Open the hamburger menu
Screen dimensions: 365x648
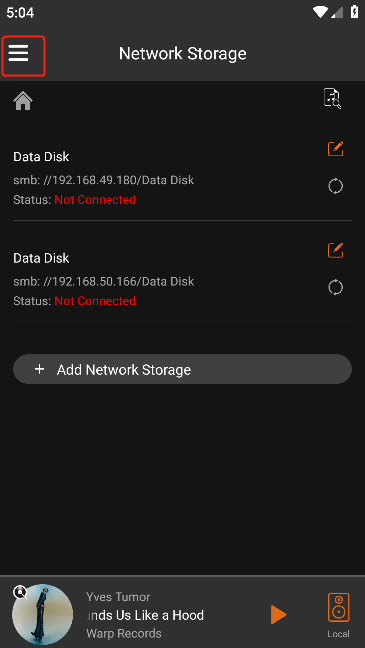tap(19, 53)
